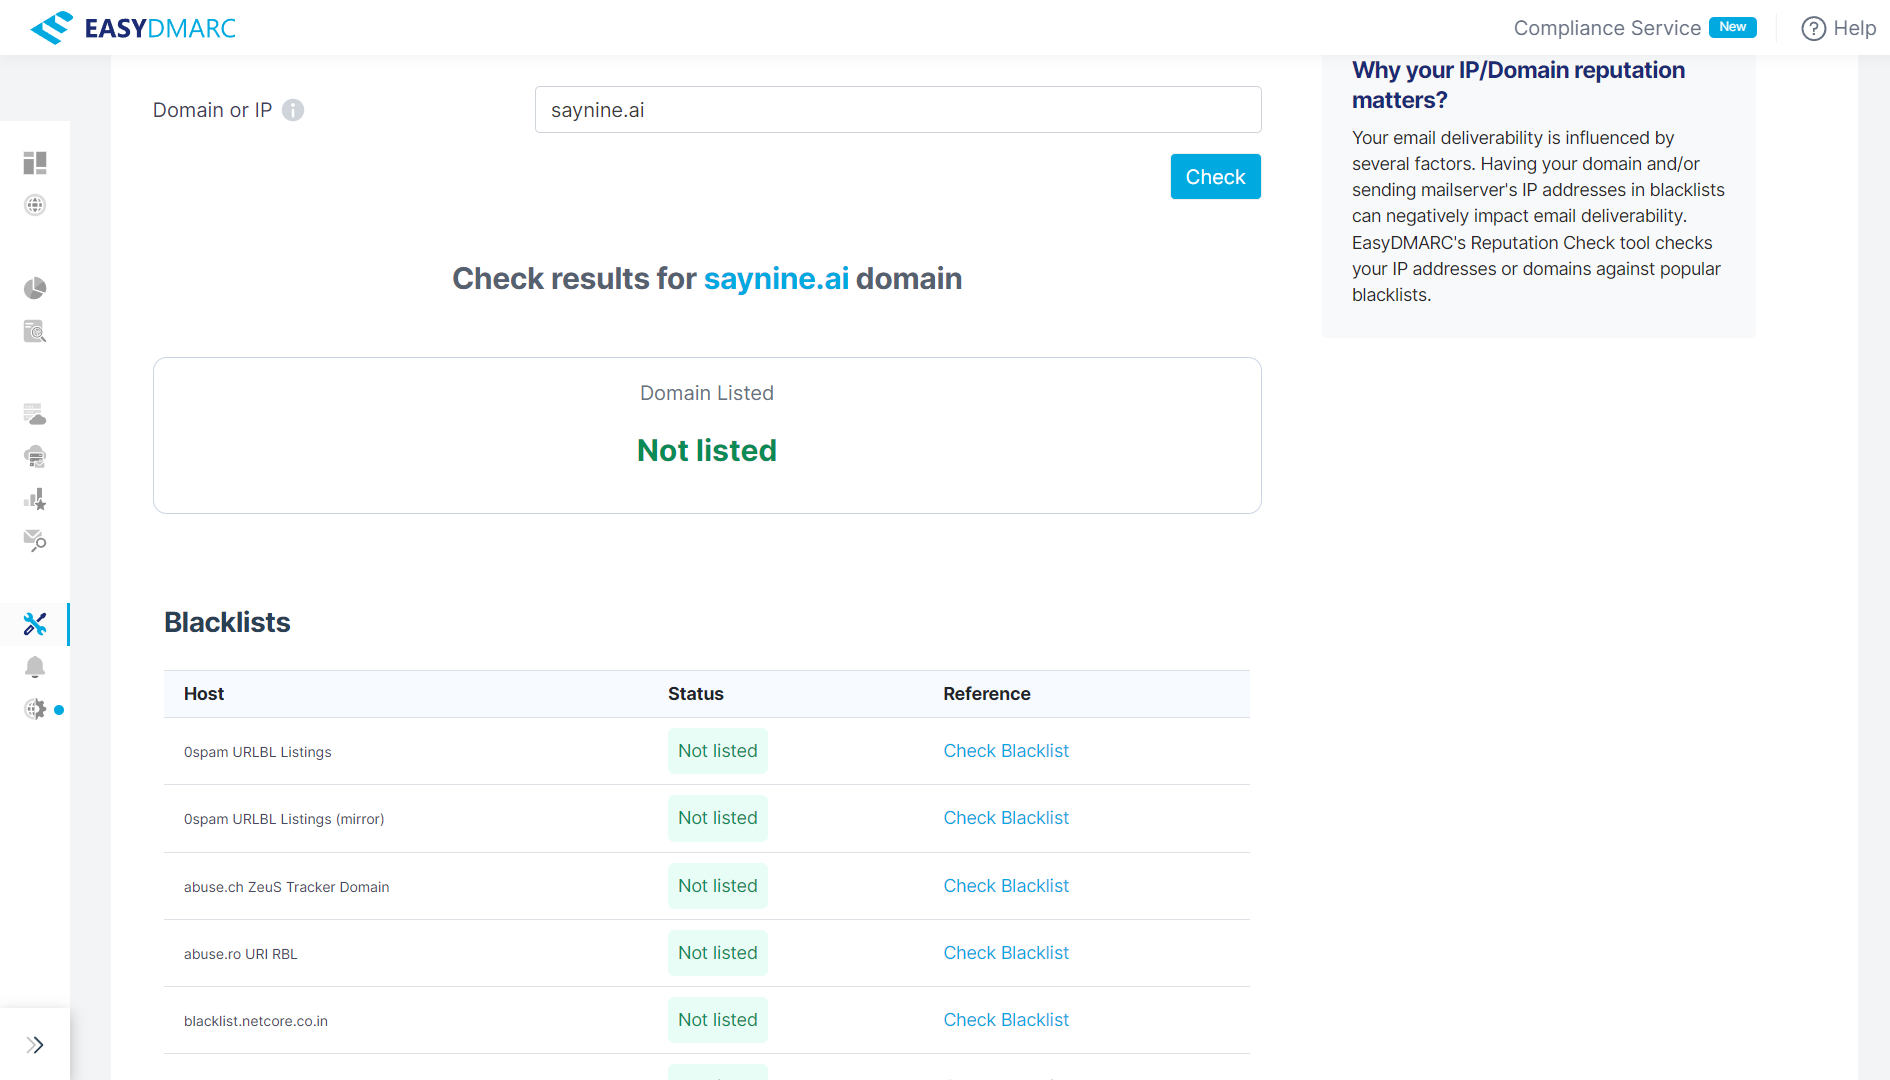The width and height of the screenshot is (1890, 1080).
Task: Open the document search lookup icon
Action: (x=35, y=331)
